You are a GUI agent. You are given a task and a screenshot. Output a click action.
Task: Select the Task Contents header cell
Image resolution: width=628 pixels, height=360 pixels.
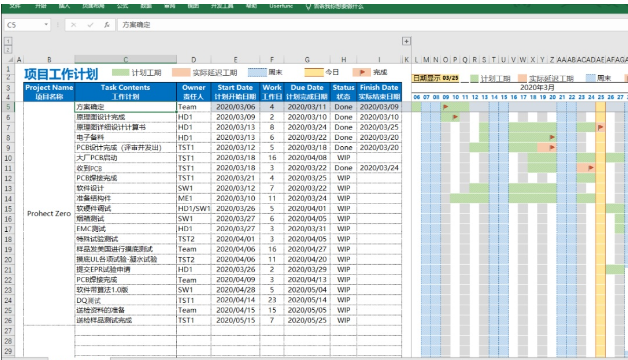point(125,92)
